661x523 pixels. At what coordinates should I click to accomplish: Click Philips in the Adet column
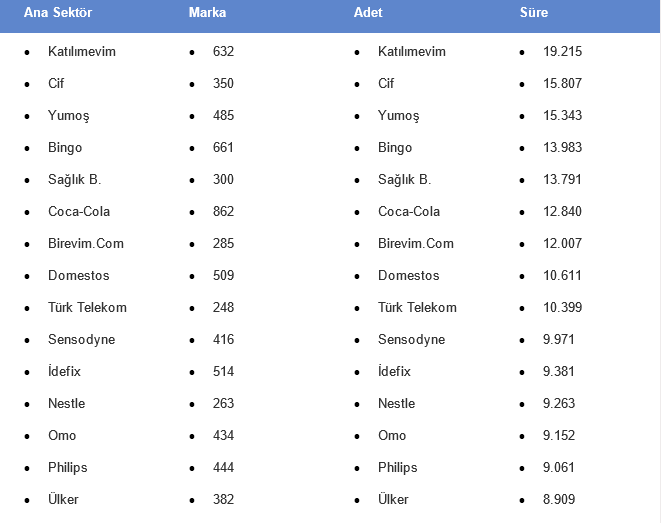tap(397, 467)
